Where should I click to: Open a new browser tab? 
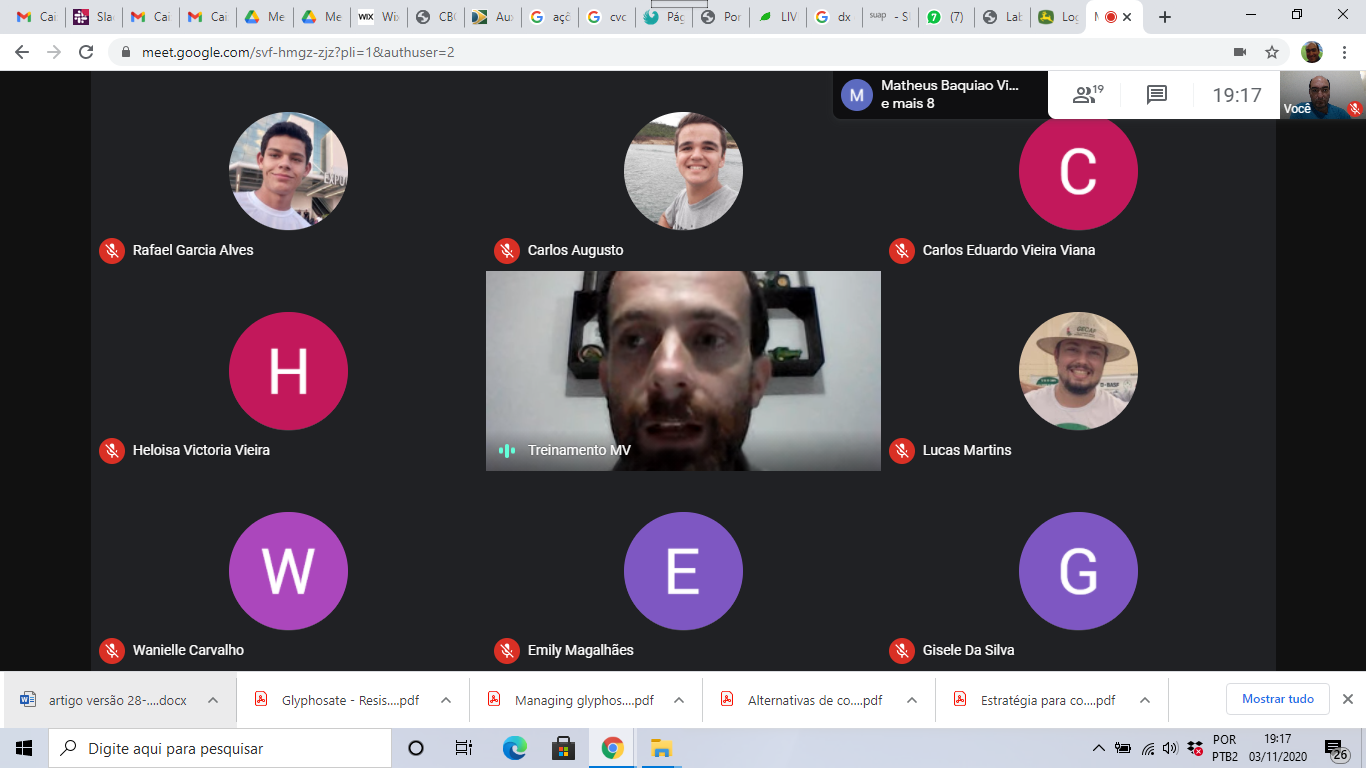(1164, 17)
